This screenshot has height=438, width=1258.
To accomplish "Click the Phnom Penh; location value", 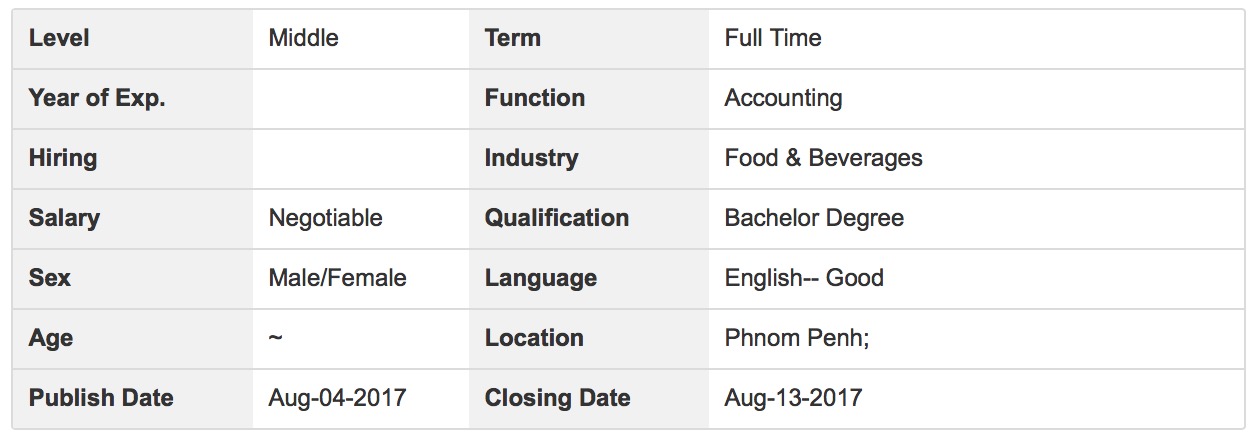I will tap(797, 338).
